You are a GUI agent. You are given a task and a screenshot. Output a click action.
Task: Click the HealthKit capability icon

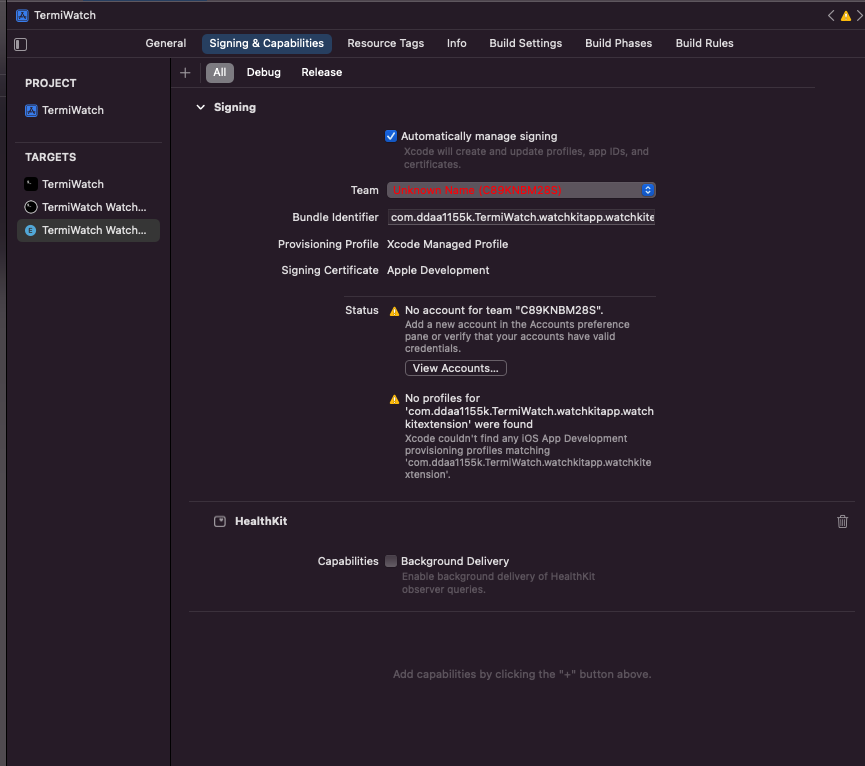point(220,521)
